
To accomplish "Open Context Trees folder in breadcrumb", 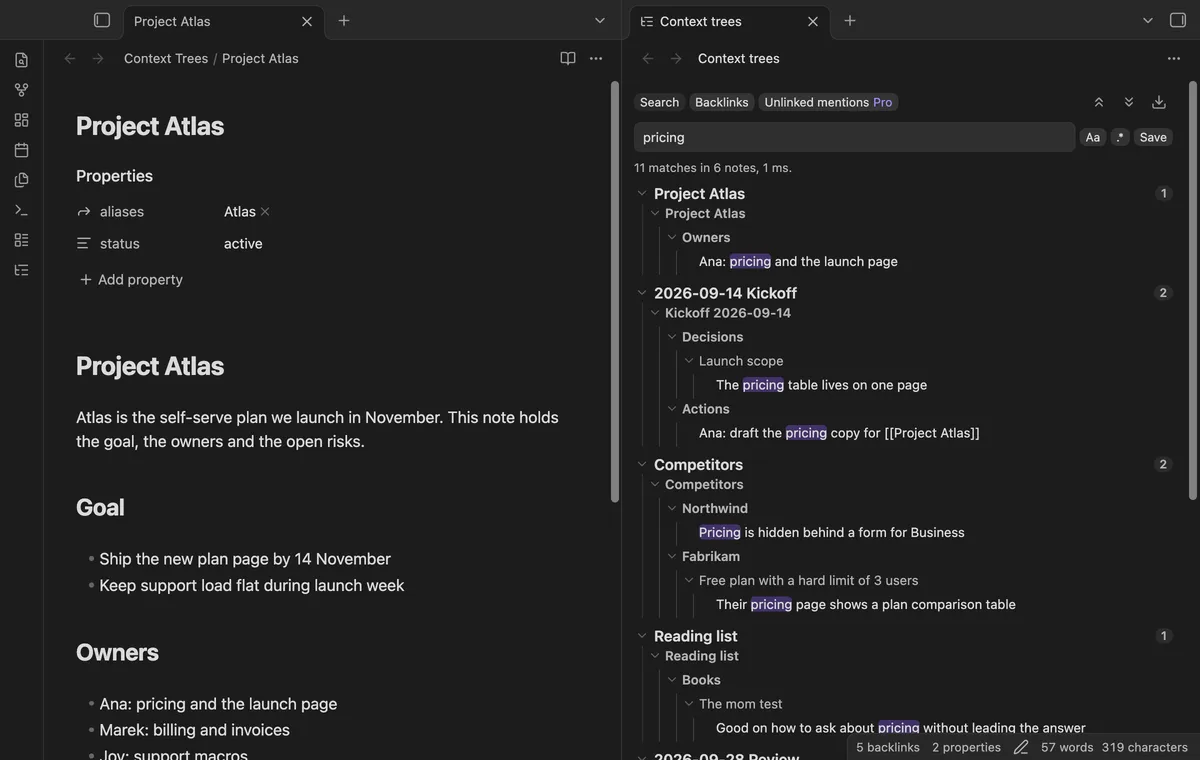I will point(166,58).
